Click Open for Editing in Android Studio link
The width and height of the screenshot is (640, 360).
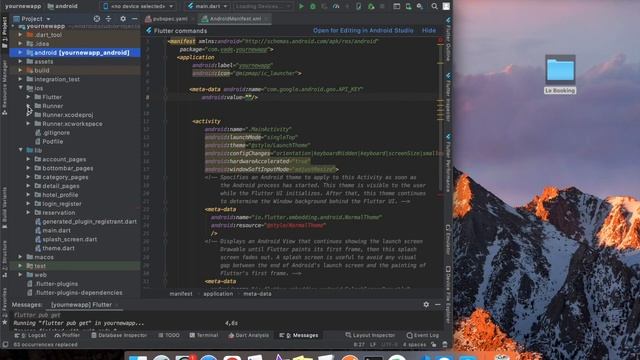[363, 31]
